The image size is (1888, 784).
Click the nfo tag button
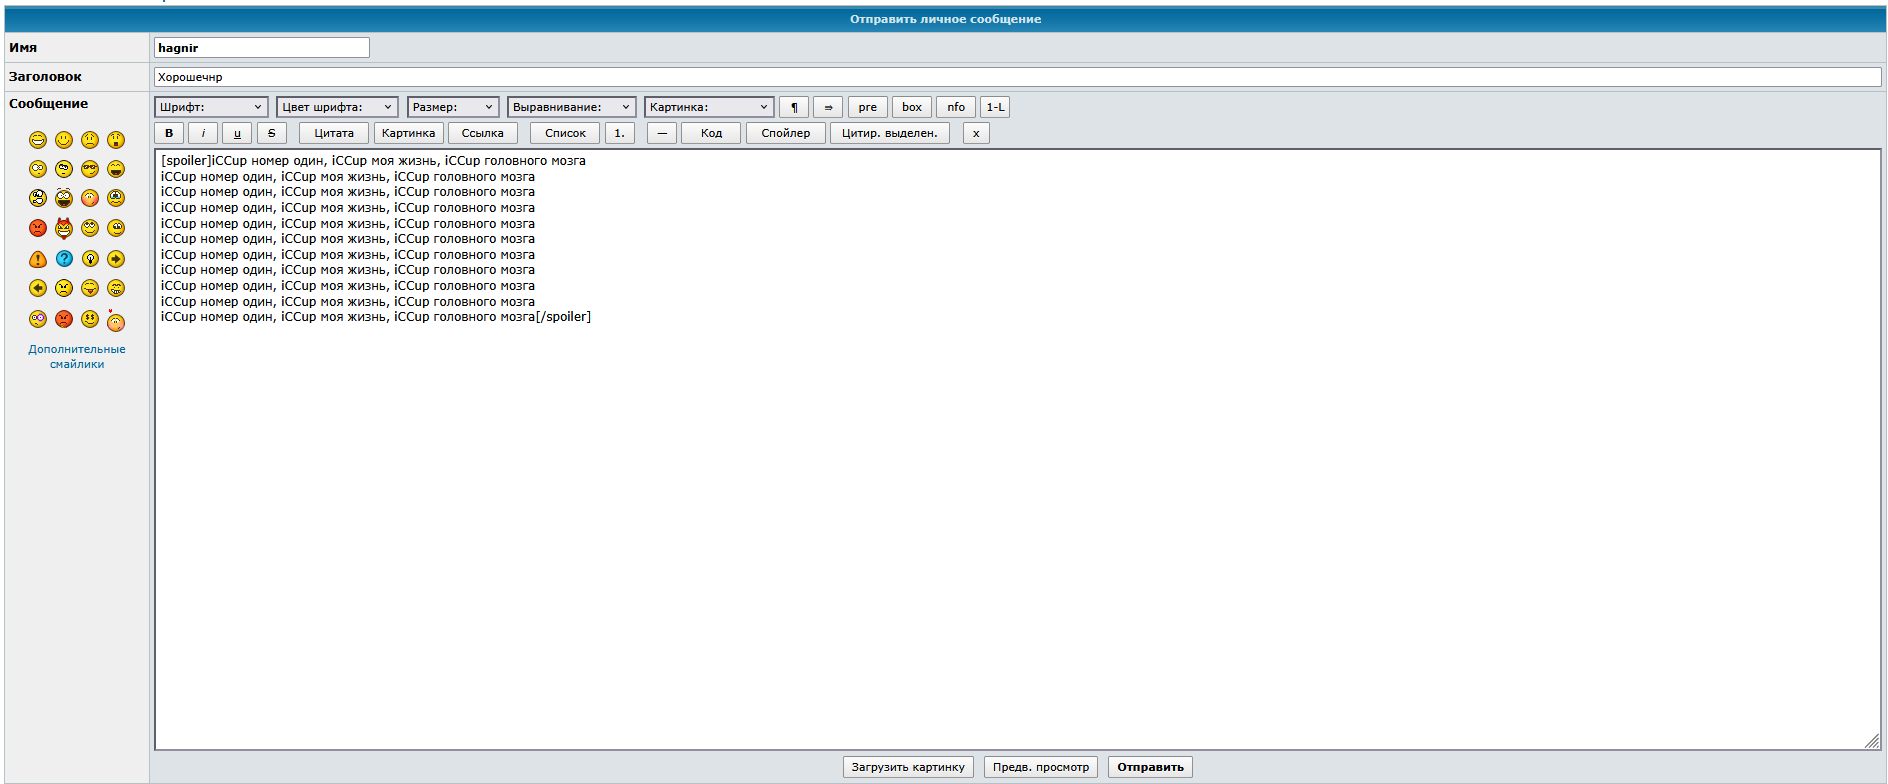point(956,107)
